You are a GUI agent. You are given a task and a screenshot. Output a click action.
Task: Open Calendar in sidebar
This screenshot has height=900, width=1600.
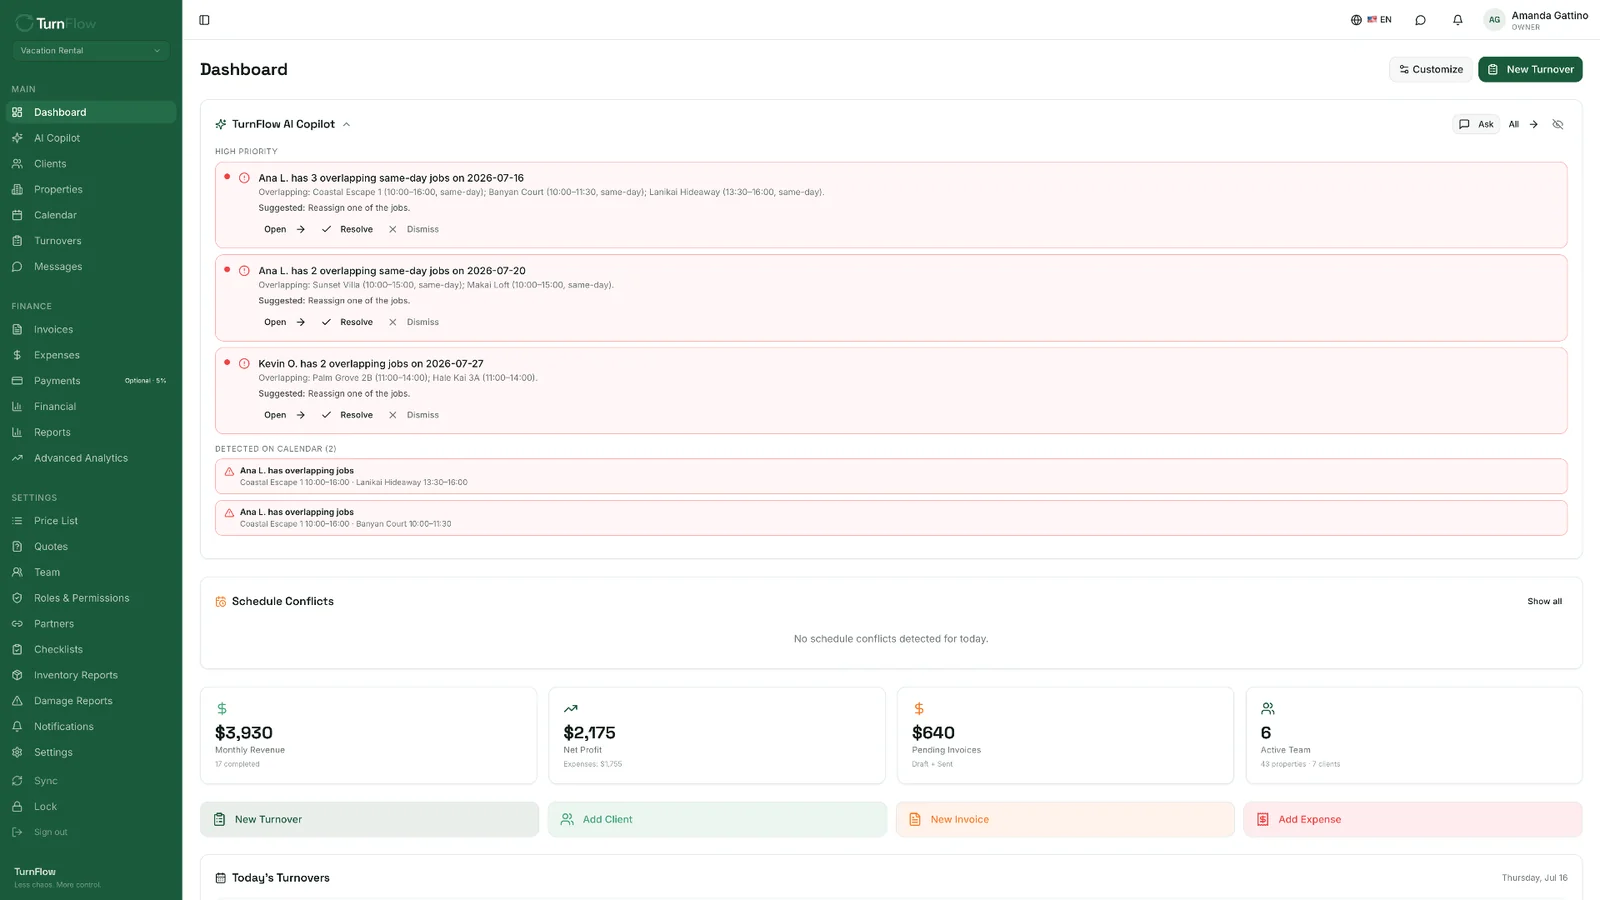90,215
